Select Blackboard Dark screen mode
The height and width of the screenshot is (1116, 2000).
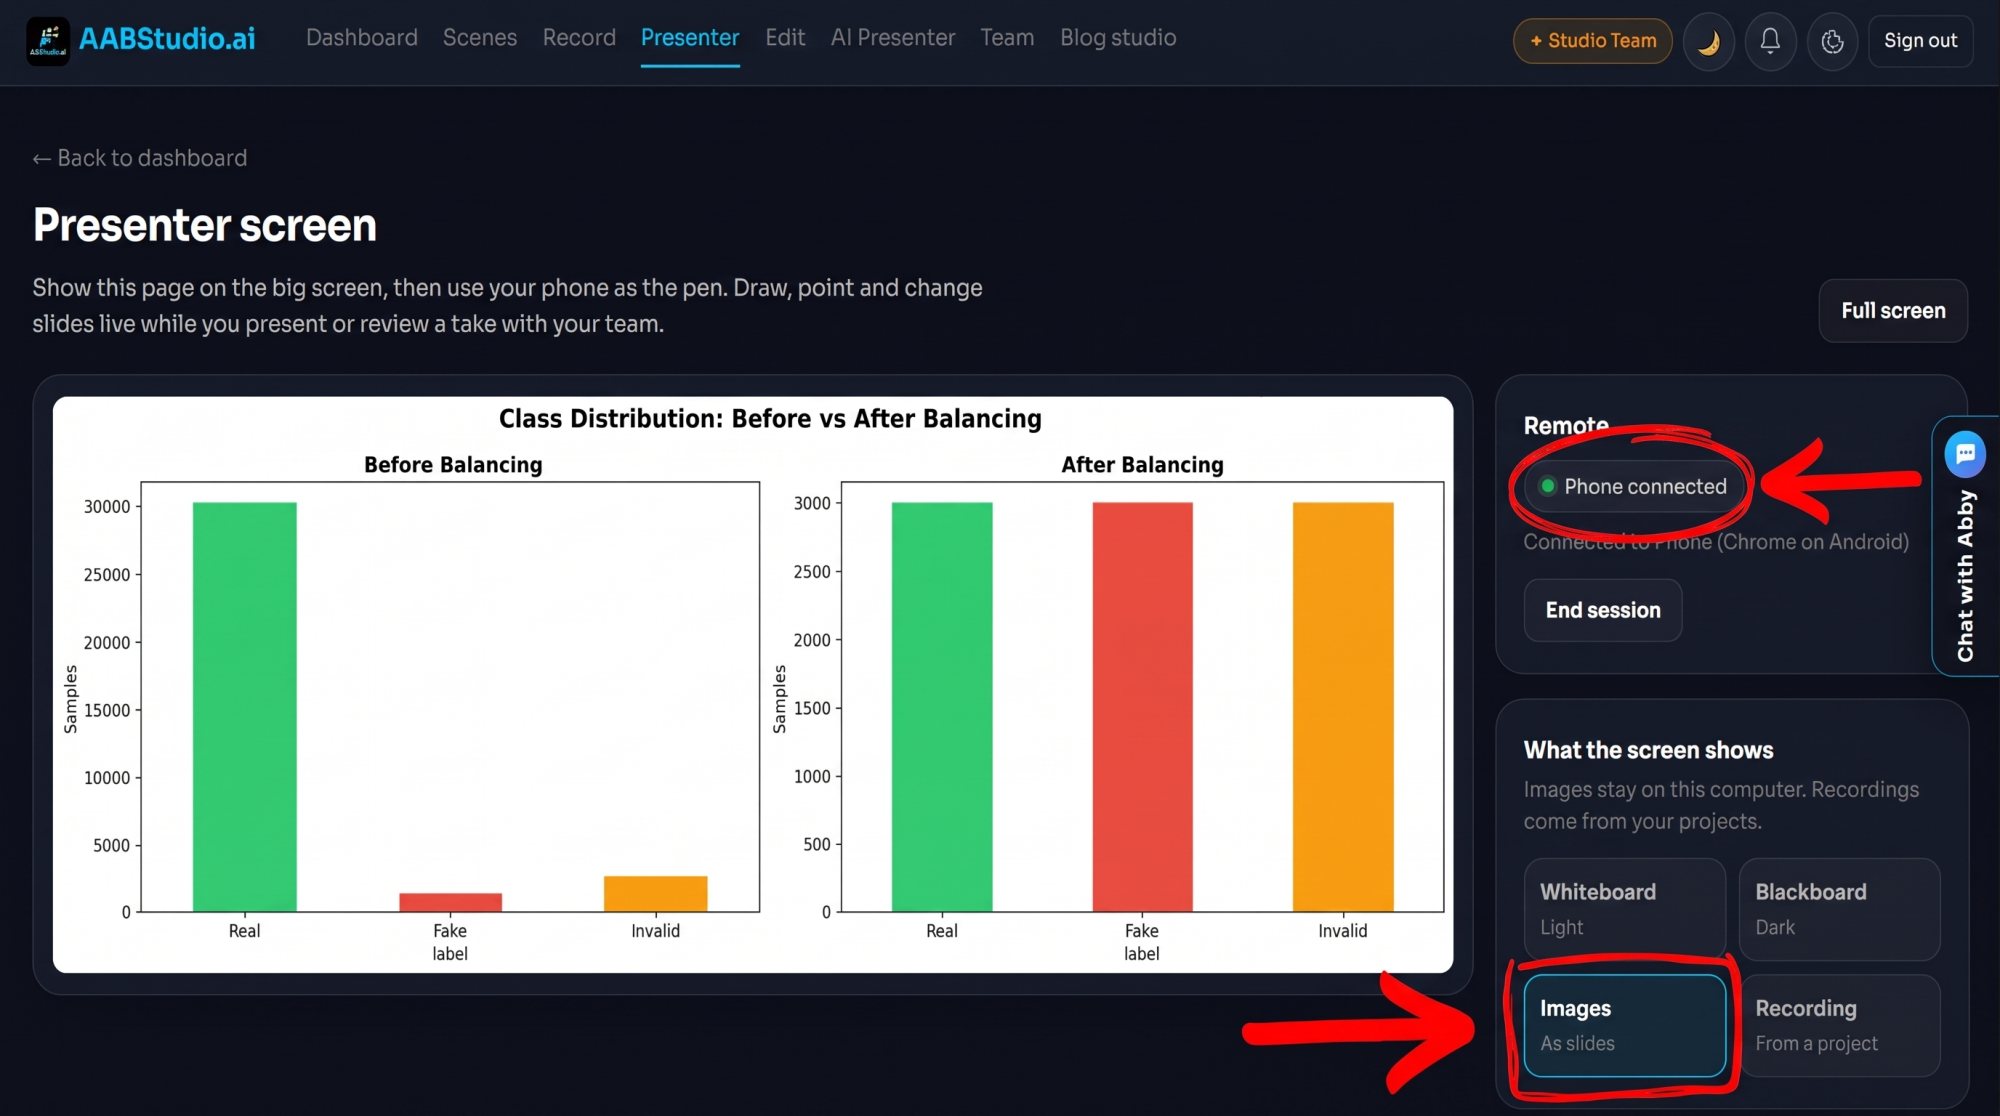coord(1840,909)
